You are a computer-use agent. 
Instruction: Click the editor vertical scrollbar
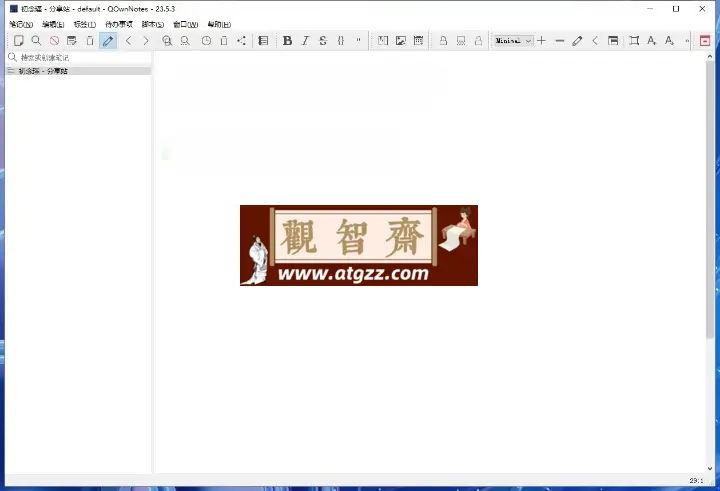pyautogui.click(x=710, y=200)
